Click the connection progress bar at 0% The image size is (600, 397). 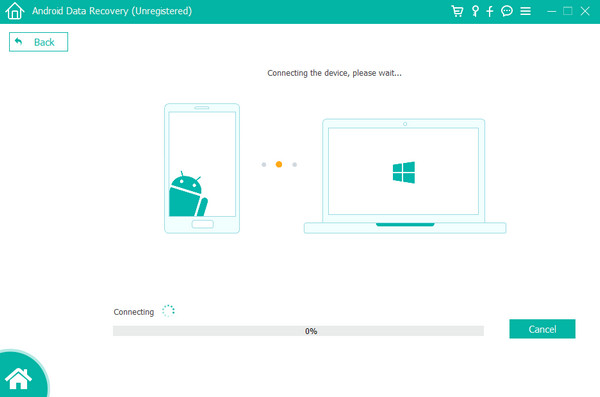pyautogui.click(x=298, y=331)
